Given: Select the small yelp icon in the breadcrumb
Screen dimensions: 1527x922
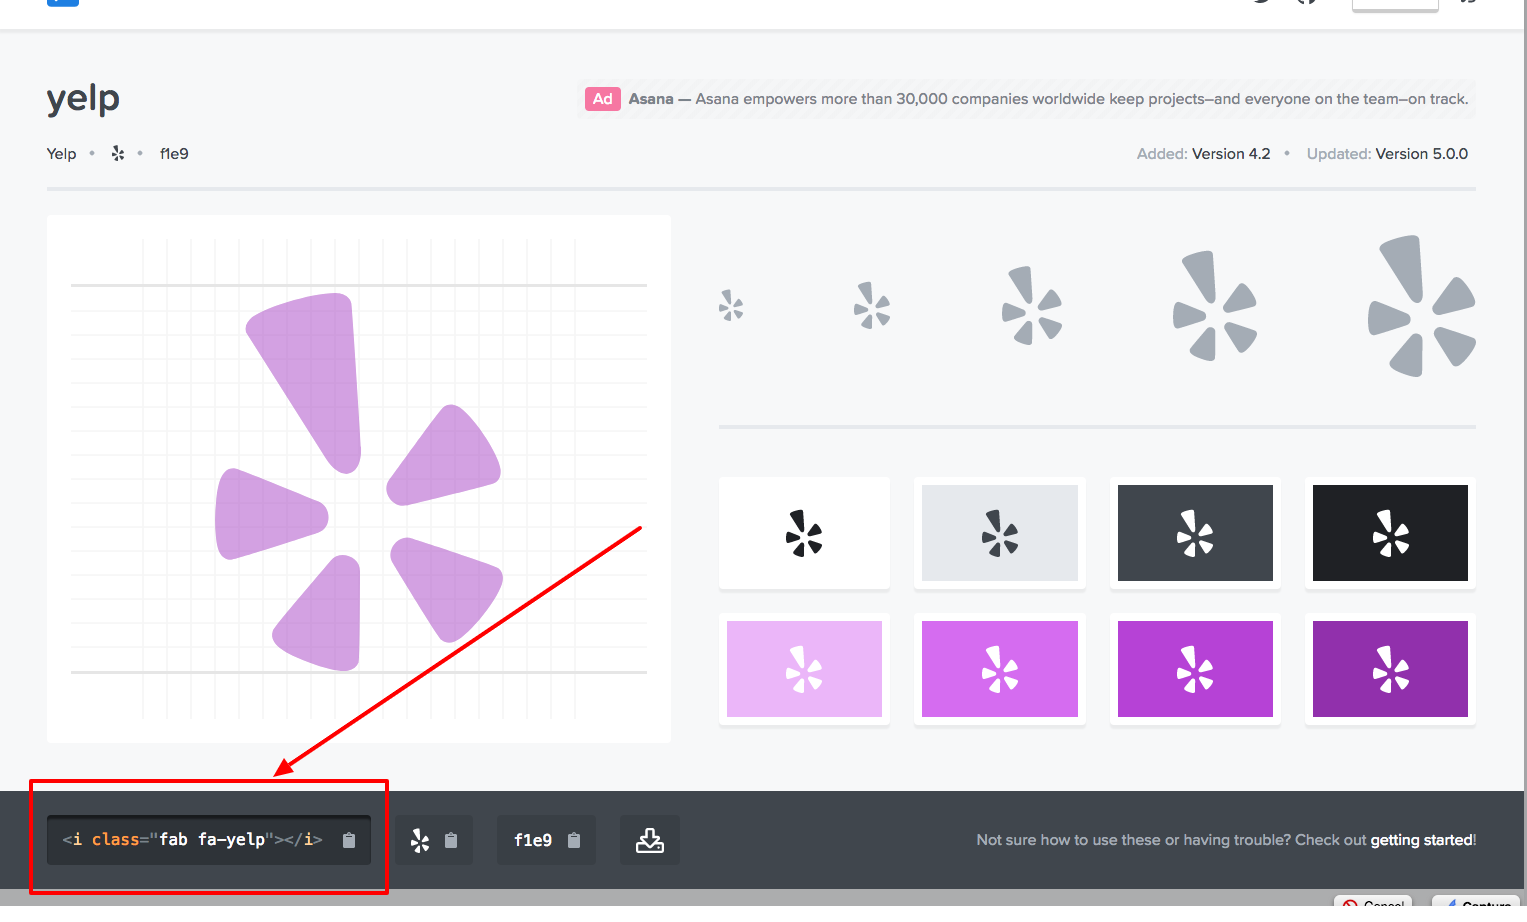Looking at the screenshot, I should click(117, 153).
